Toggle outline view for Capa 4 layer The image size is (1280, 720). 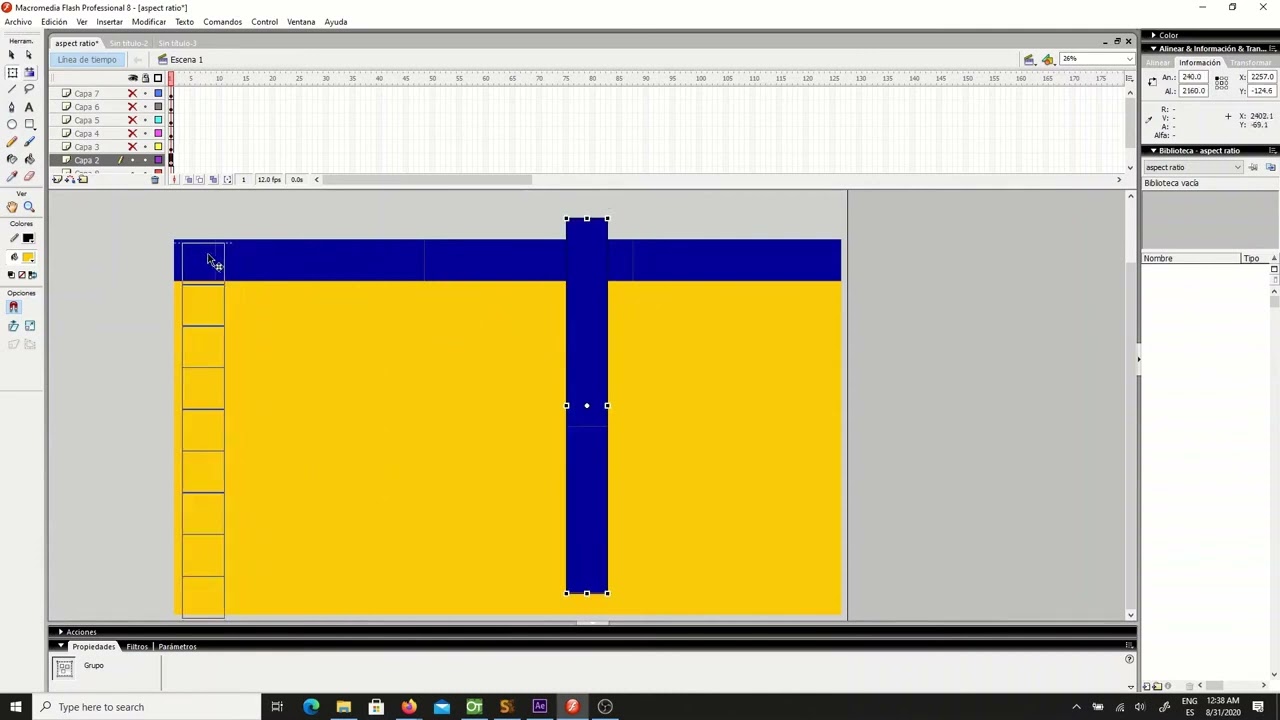(158, 133)
